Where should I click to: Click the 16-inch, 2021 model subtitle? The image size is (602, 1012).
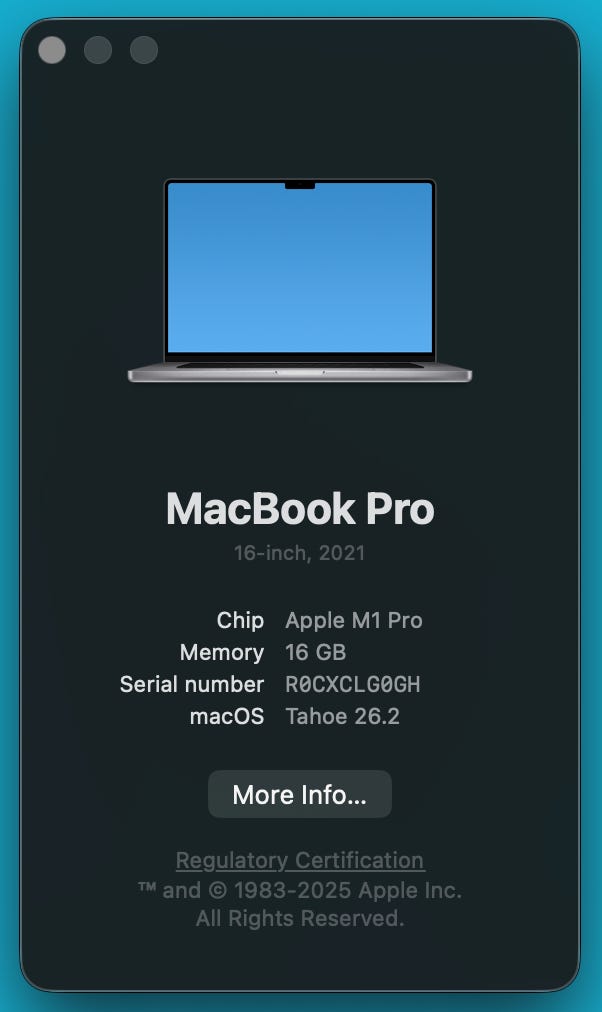(299, 553)
